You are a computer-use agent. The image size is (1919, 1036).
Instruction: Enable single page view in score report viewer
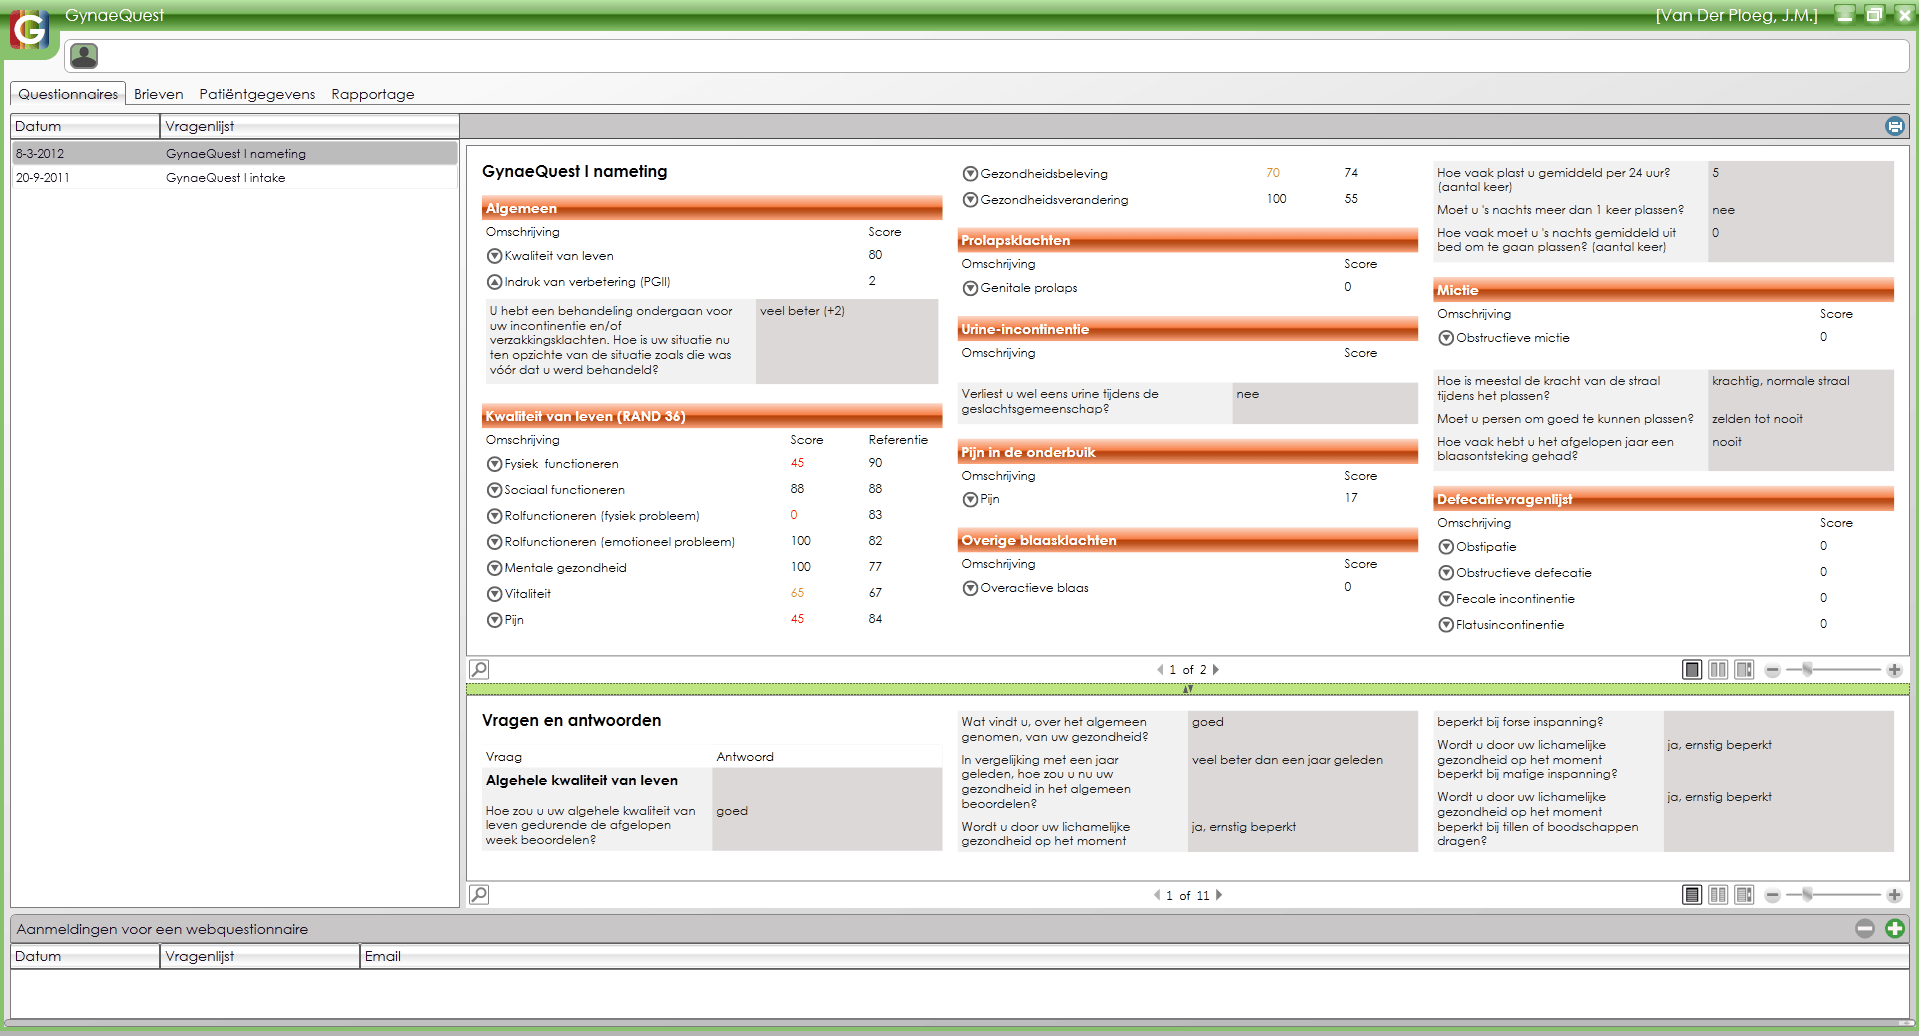click(1692, 669)
